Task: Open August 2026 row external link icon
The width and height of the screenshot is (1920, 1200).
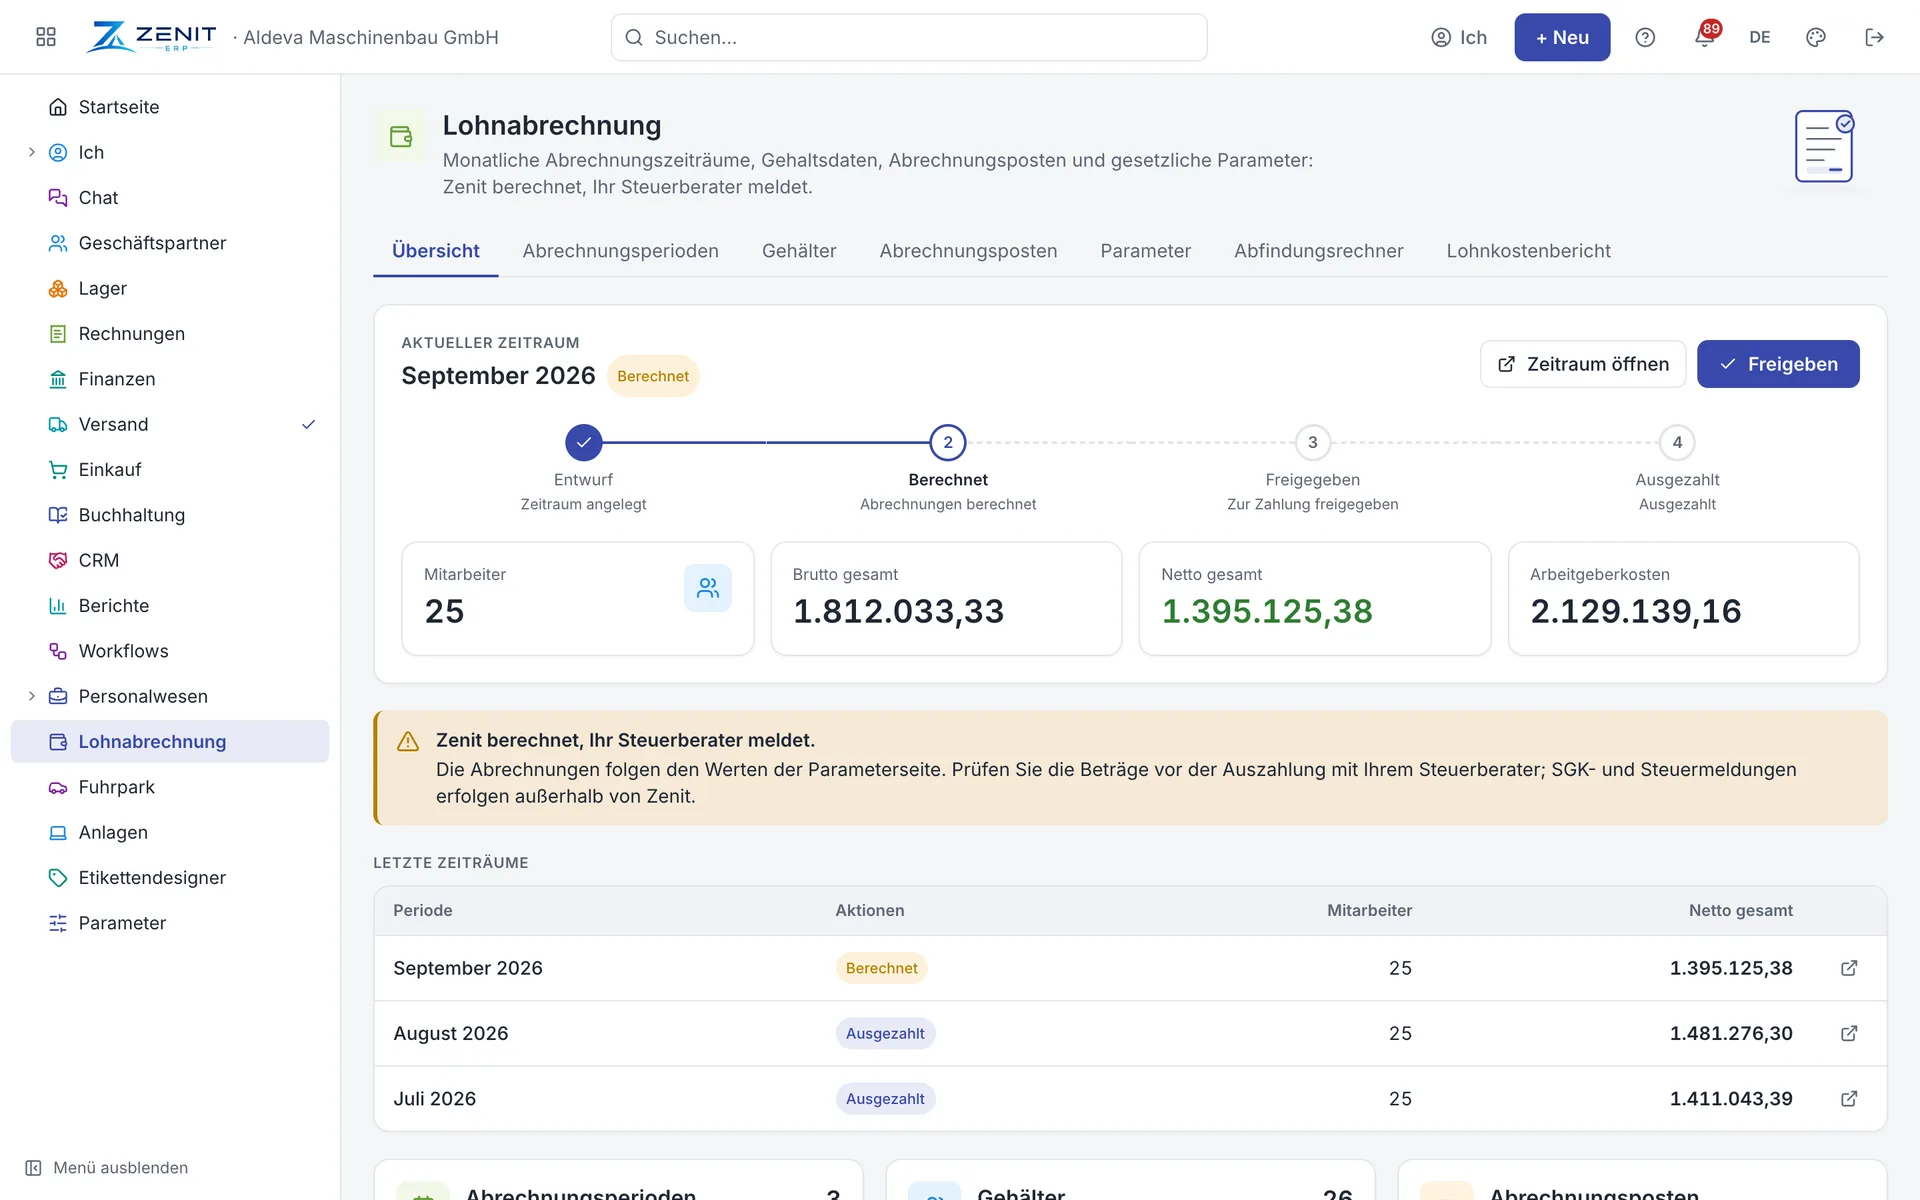Action: point(1849,1033)
